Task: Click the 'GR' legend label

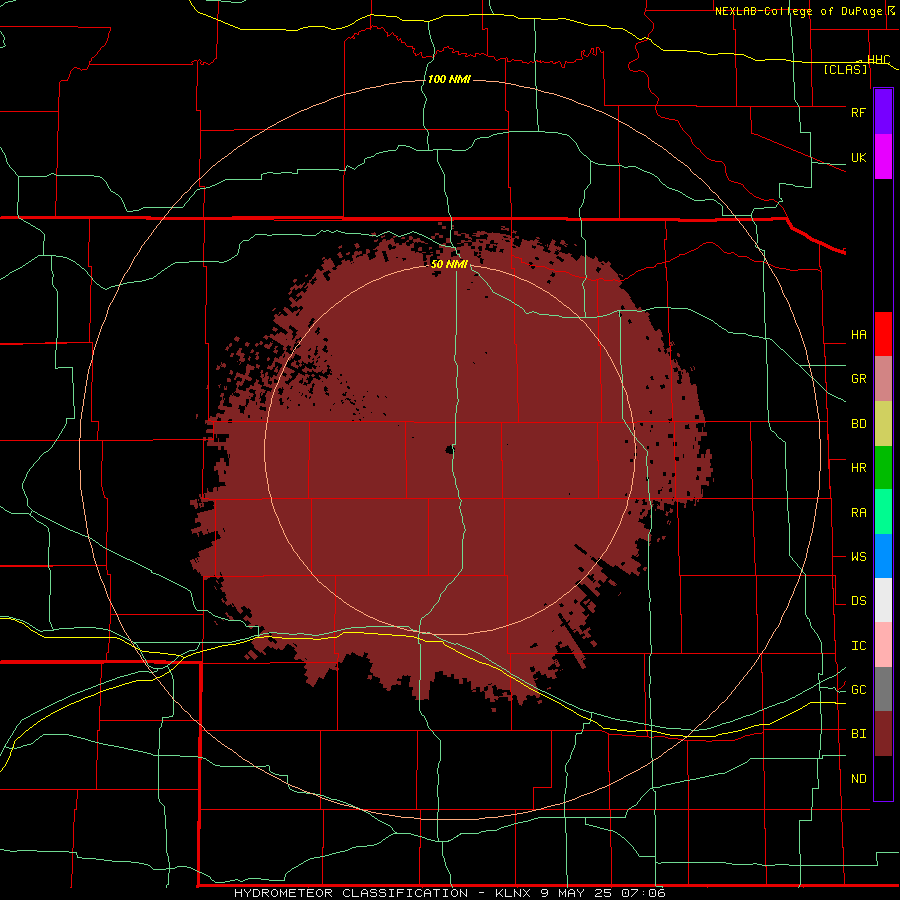Action: [x=858, y=379]
